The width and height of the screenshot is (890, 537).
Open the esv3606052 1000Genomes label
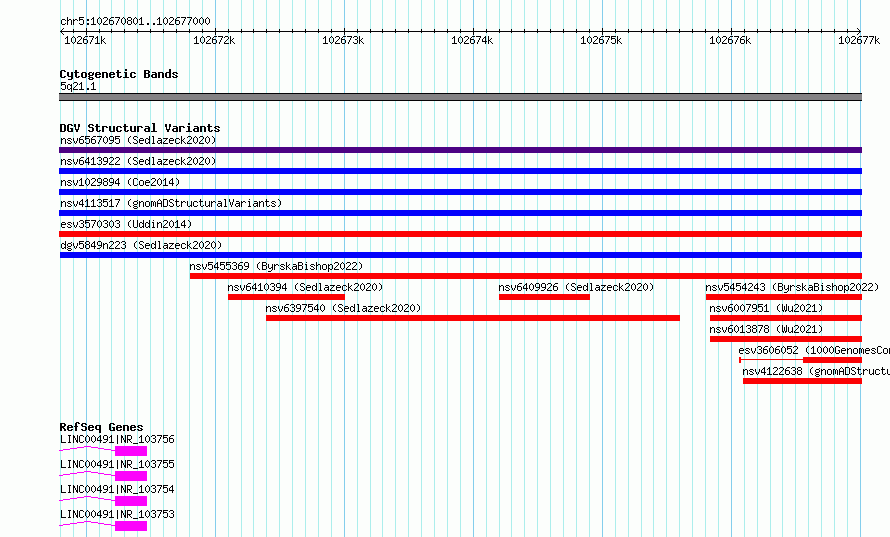(x=814, y=350)
